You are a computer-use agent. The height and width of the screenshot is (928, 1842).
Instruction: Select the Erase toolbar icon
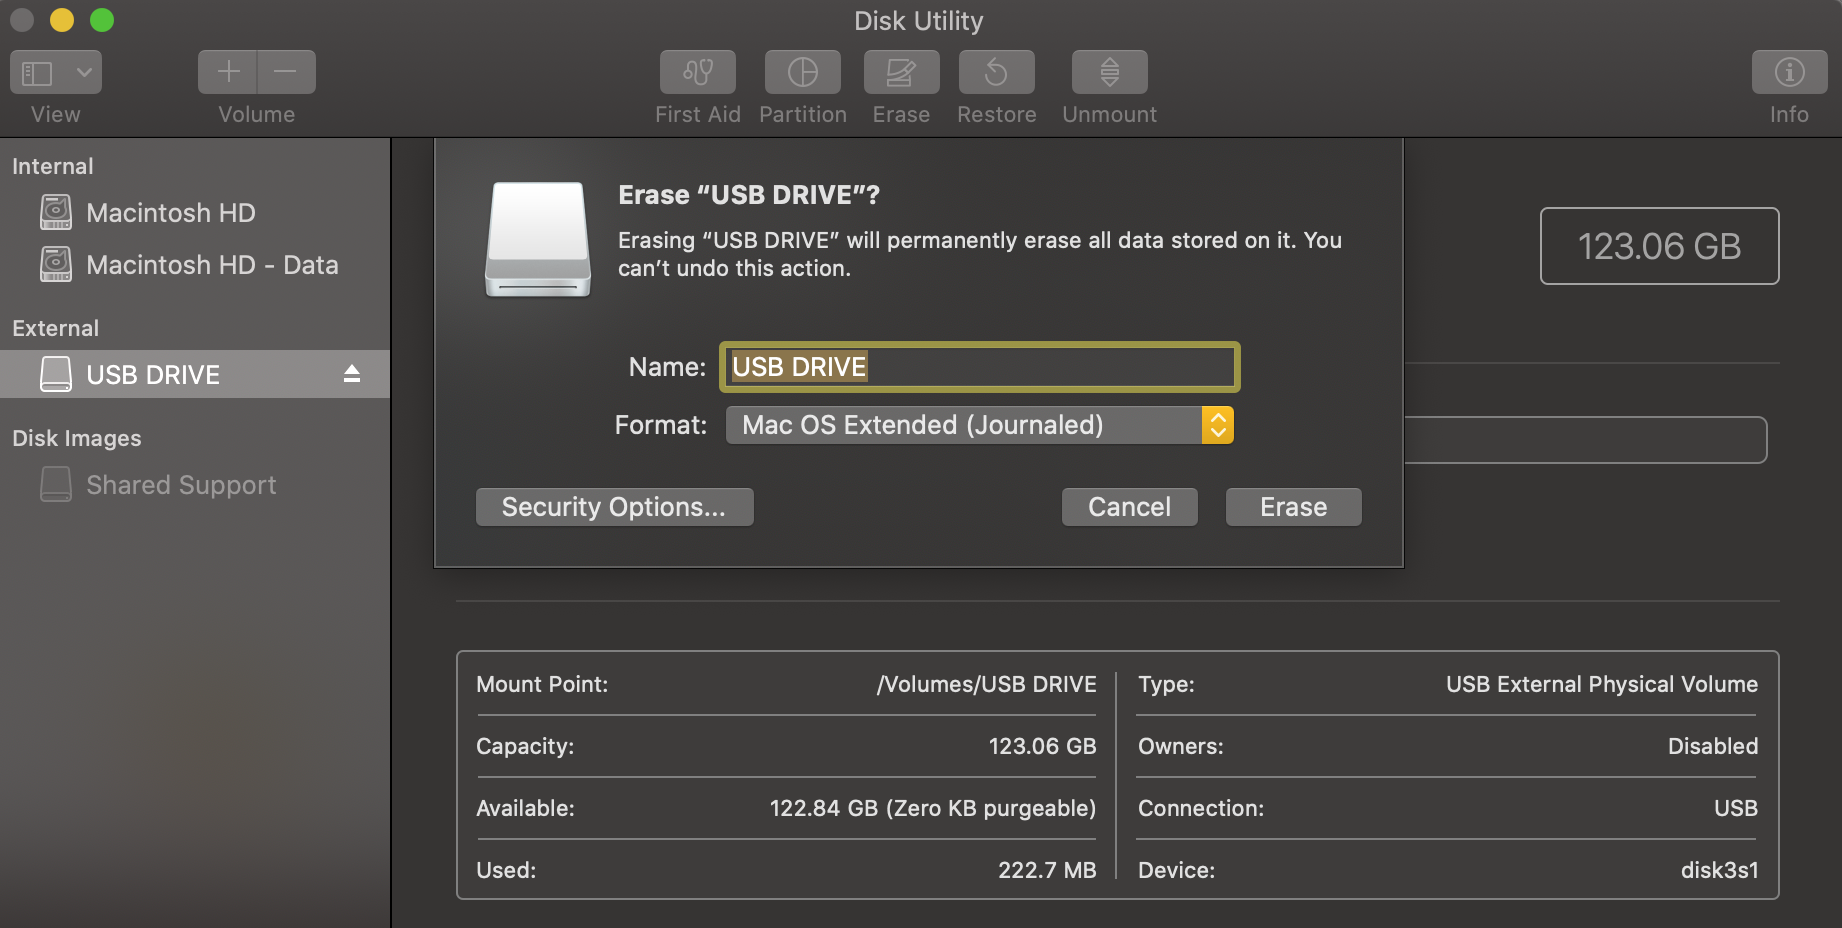click(899, 71)
